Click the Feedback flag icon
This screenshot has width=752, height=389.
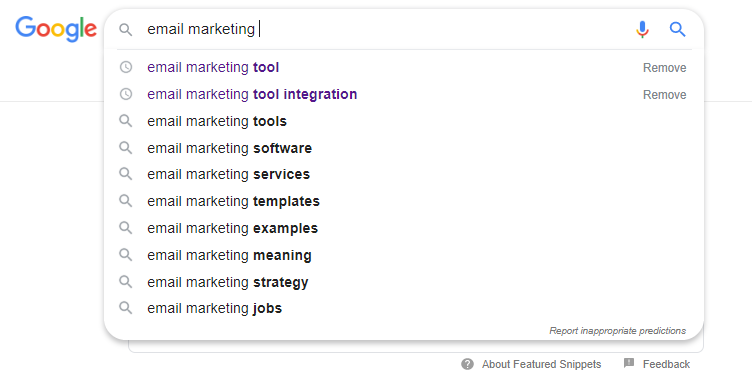click(629, 364)
